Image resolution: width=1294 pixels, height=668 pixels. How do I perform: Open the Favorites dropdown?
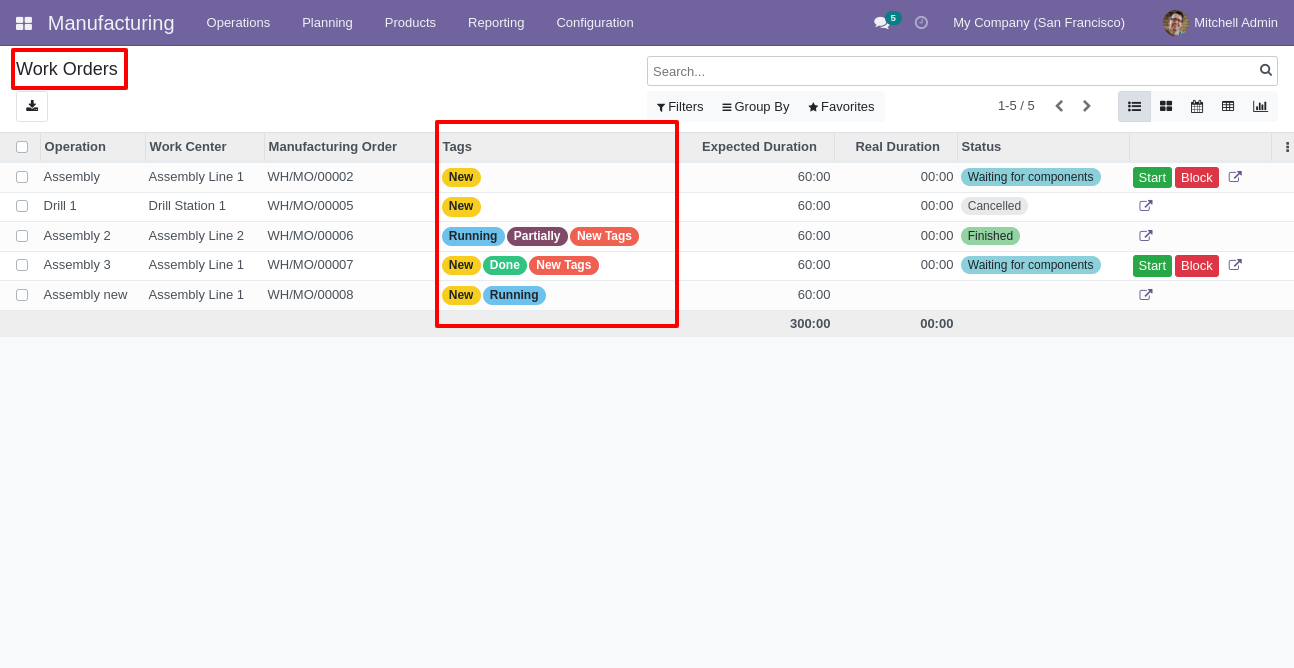[x=841, y=107]
